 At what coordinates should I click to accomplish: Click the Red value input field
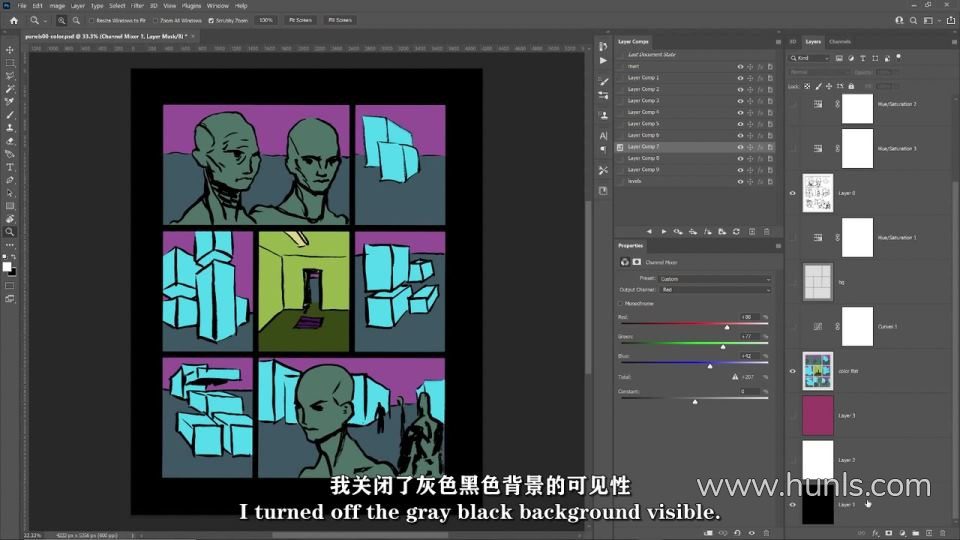coord(749,317)
